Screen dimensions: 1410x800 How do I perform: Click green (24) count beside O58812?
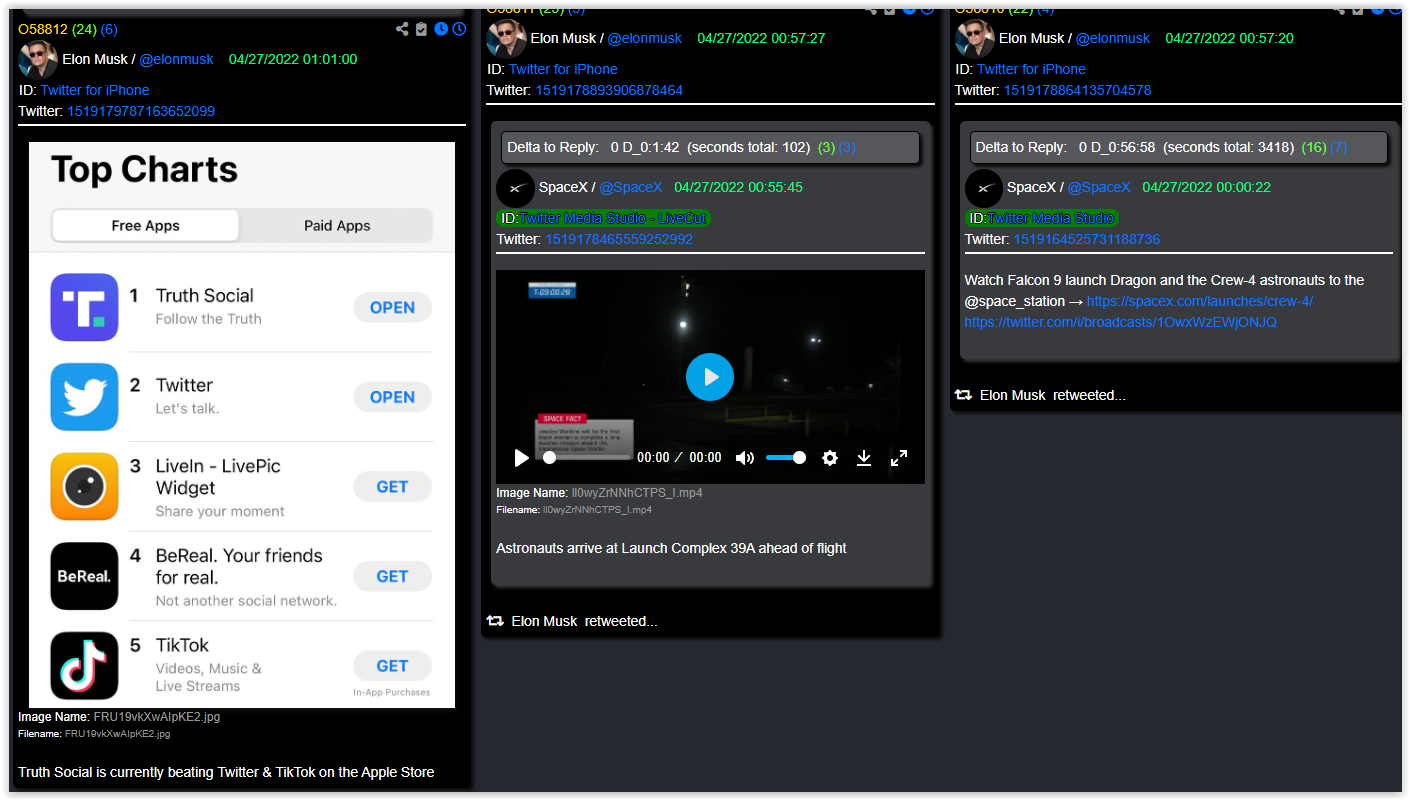tap(83, 29)
